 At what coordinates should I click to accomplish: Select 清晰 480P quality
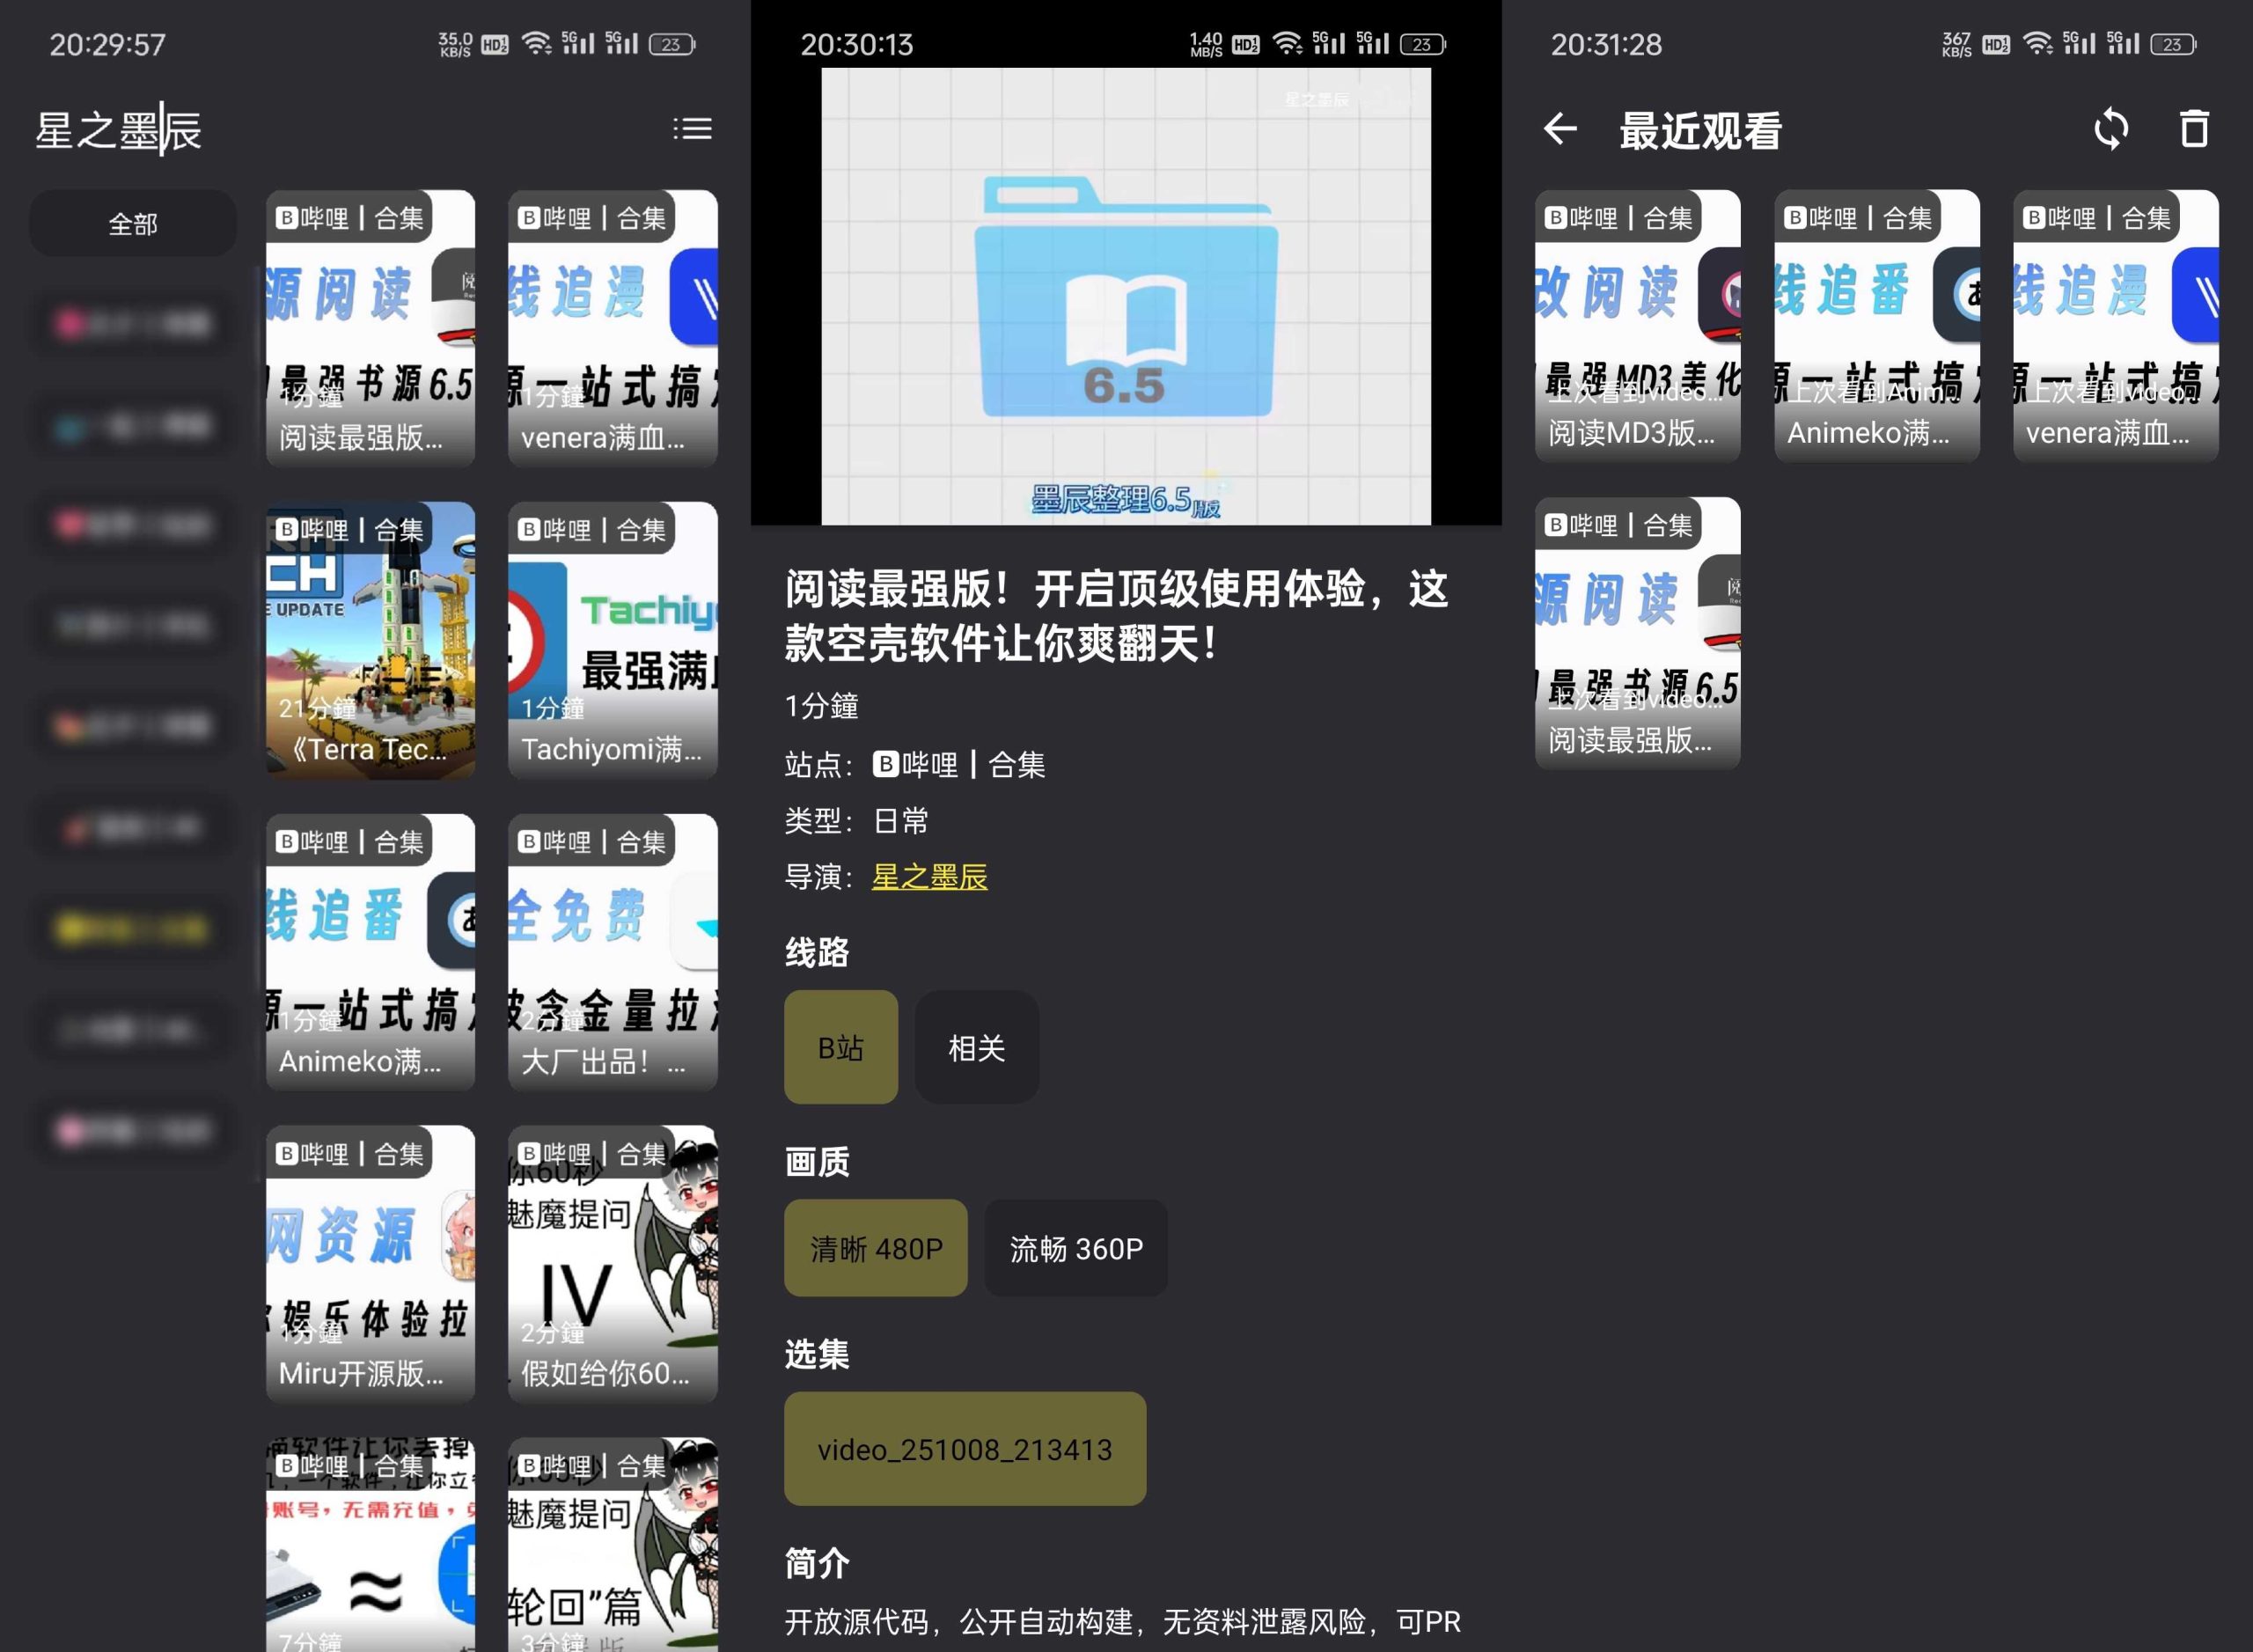[876, 1247]
